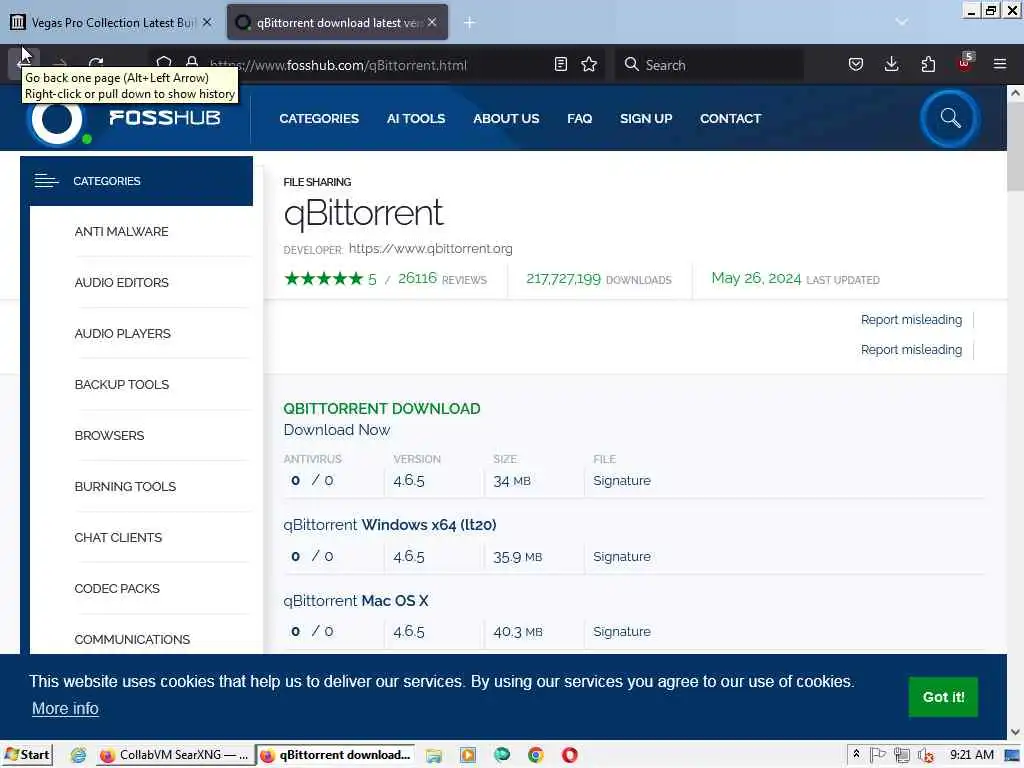
Task: Open the BROWSERS category
Action: tap(109, 435)
